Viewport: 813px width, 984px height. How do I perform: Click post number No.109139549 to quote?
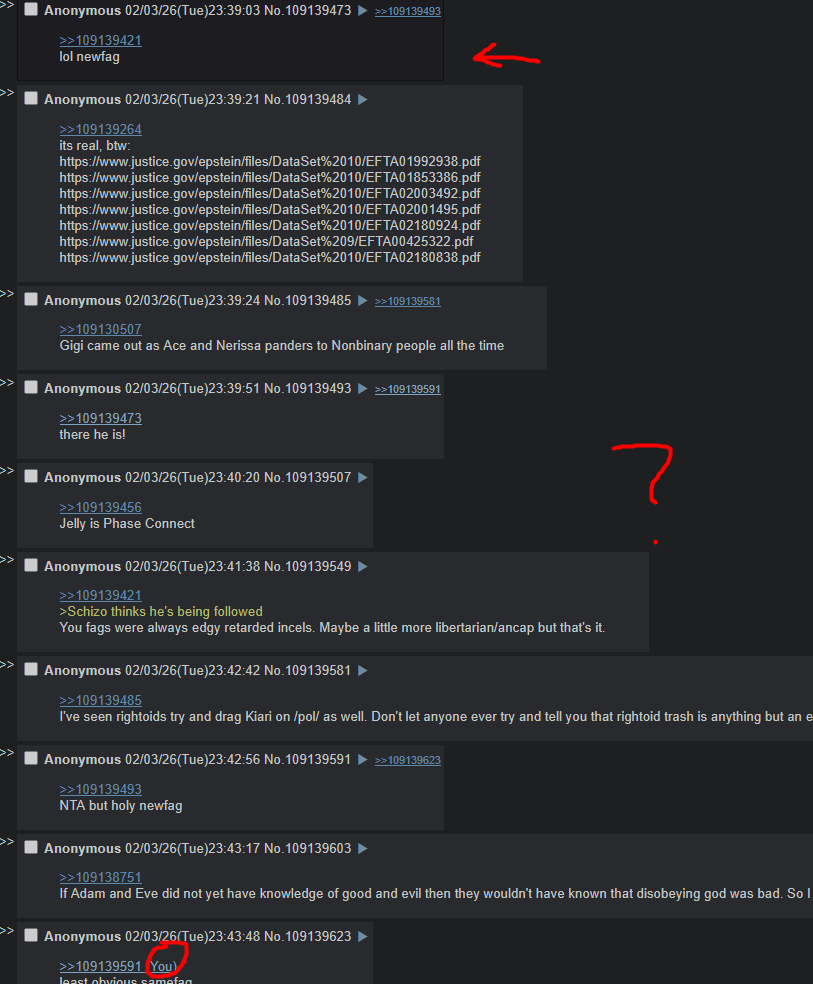(x=307, y=567)
